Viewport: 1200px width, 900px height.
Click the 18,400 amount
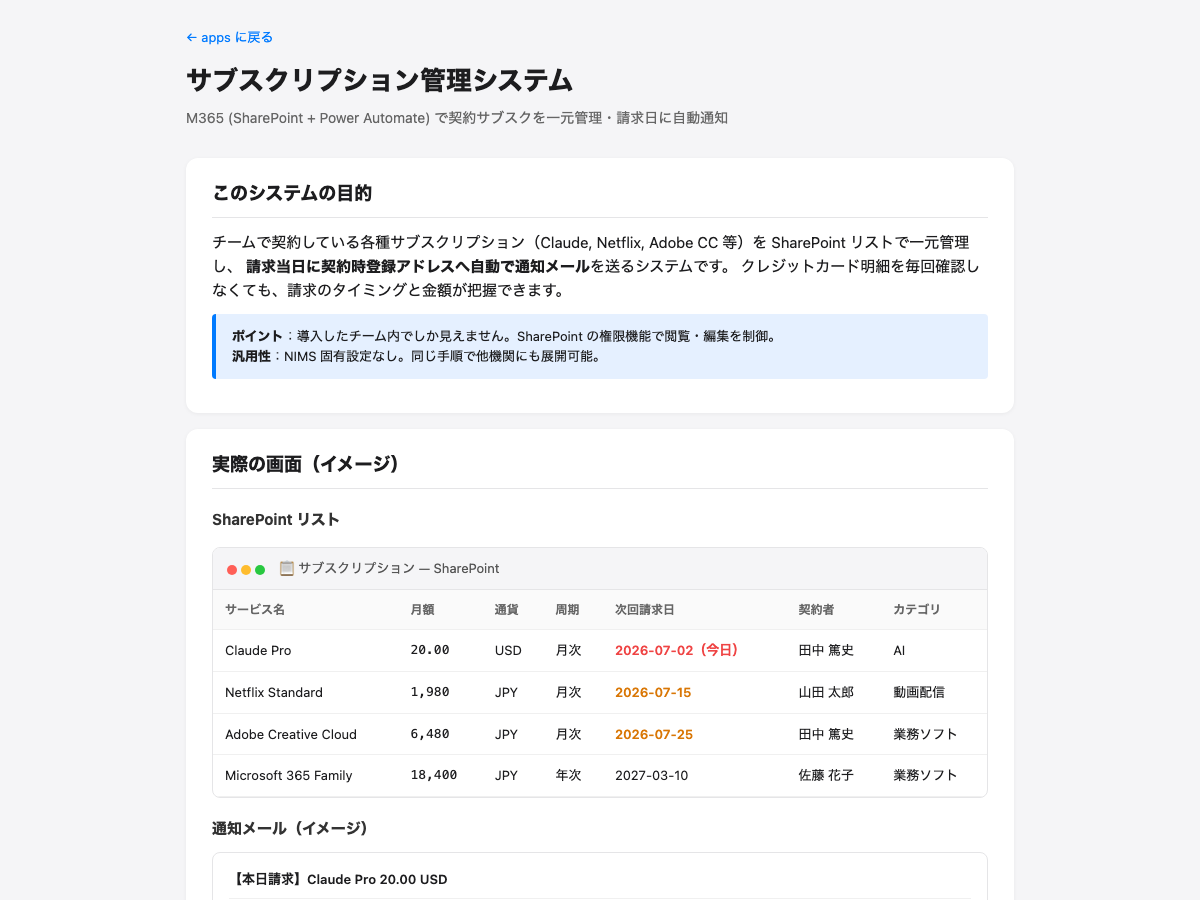point(434,775)
